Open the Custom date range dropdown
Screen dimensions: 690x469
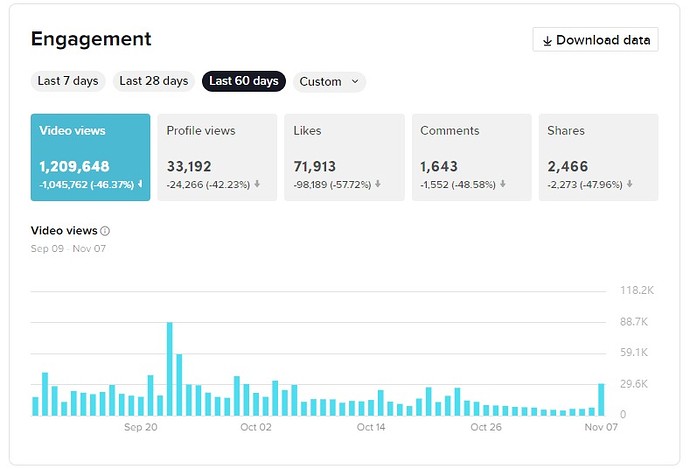330,81
